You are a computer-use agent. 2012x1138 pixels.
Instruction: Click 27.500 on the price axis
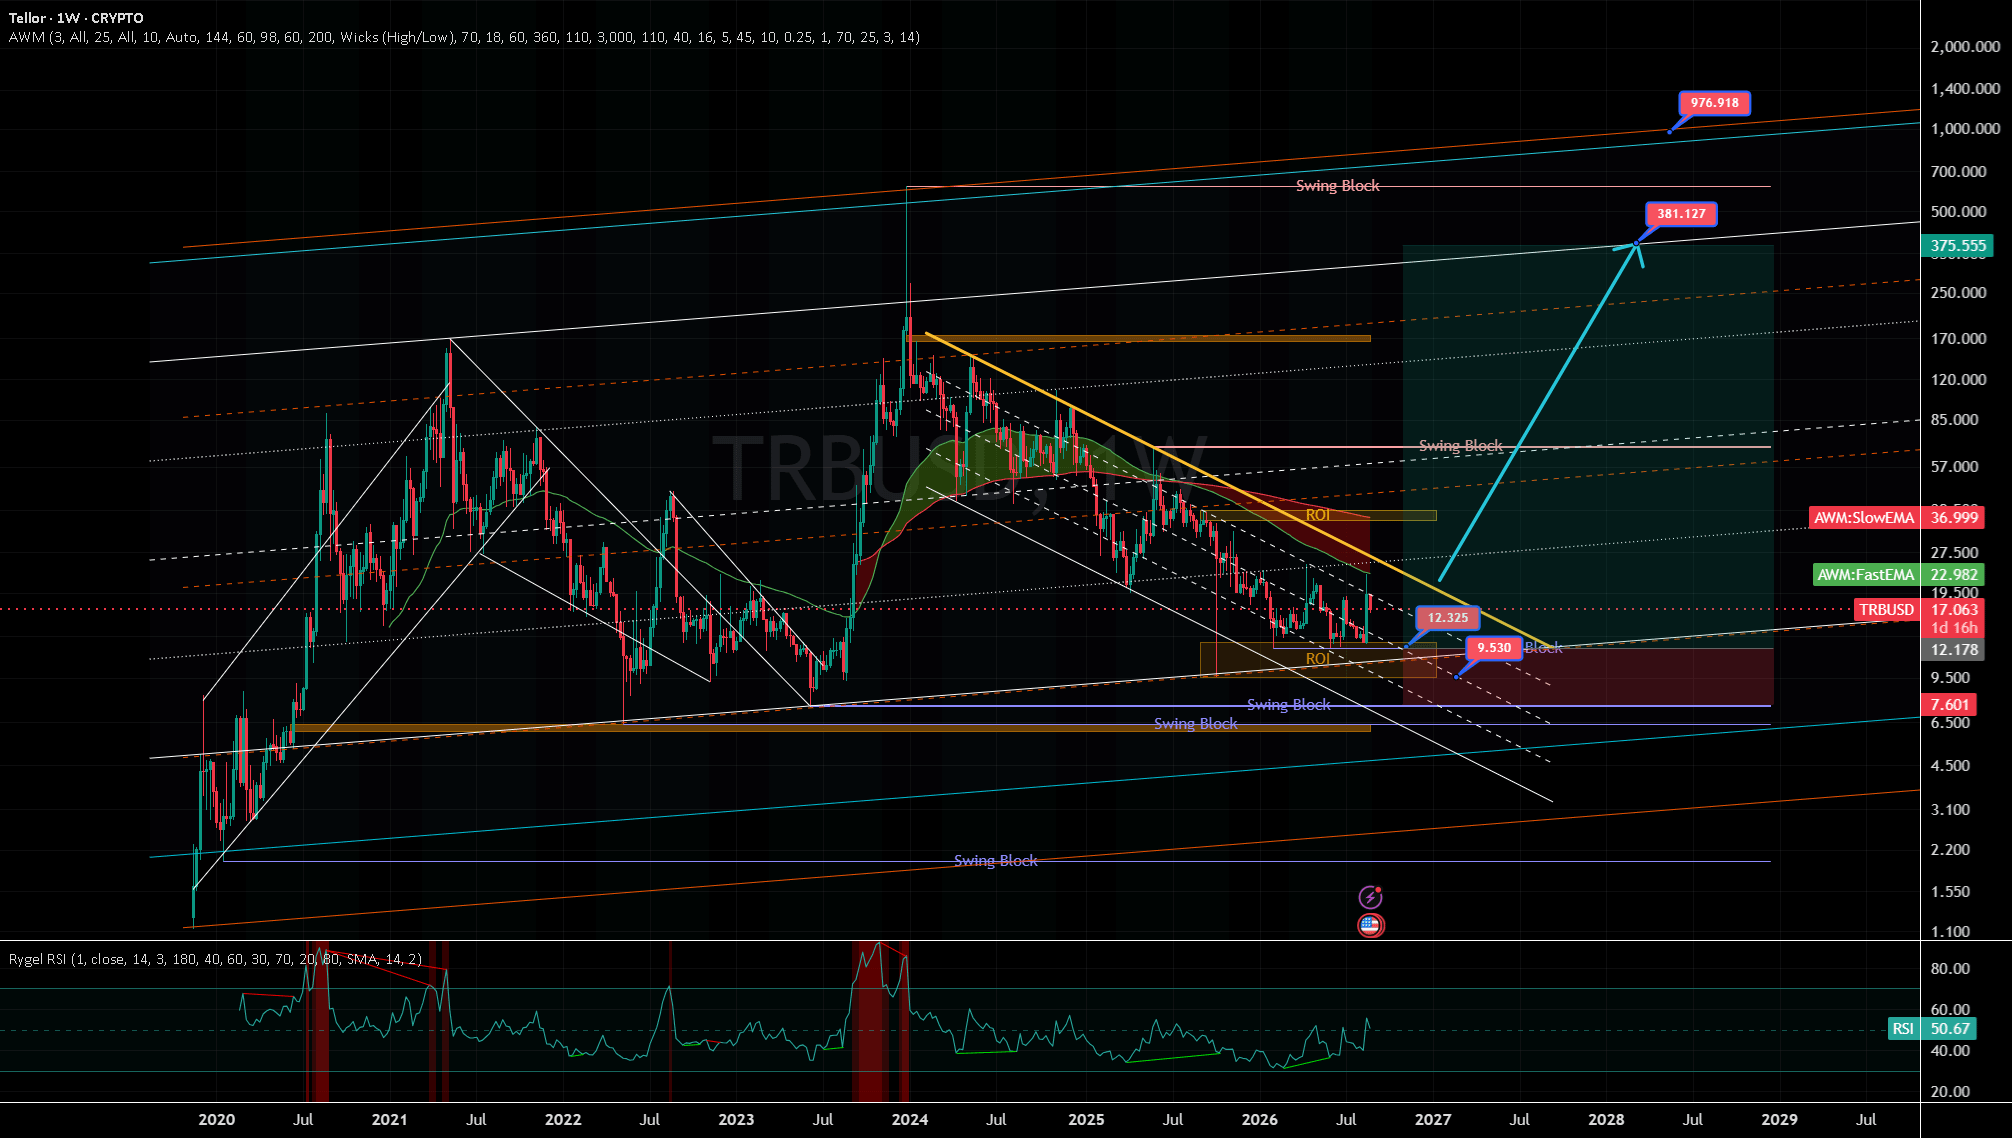[x=1955, y=553]
